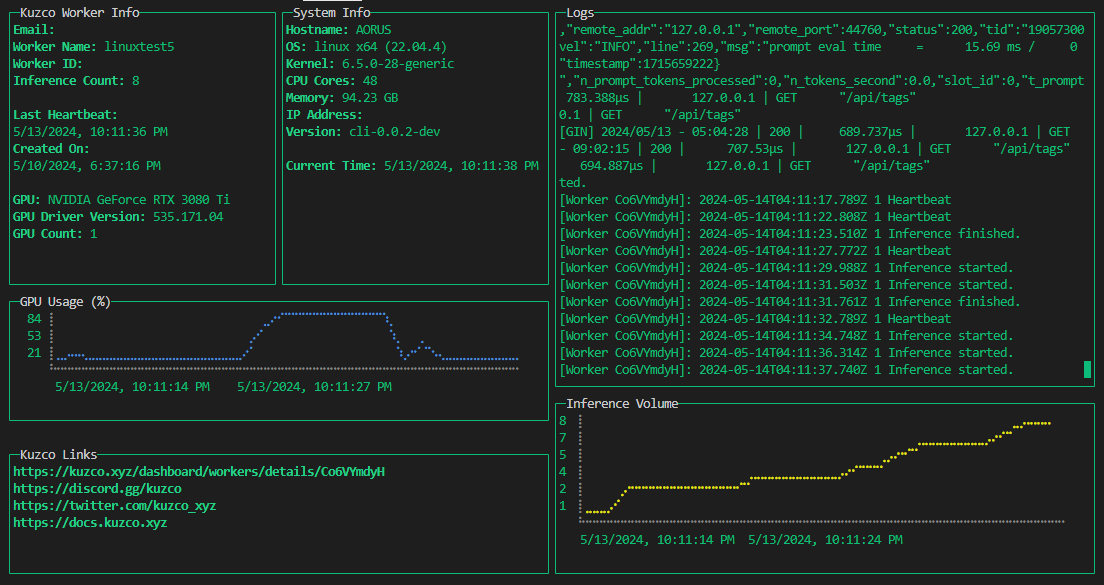Click the GPU Usage axis label "53"

(x=34, y=336)
